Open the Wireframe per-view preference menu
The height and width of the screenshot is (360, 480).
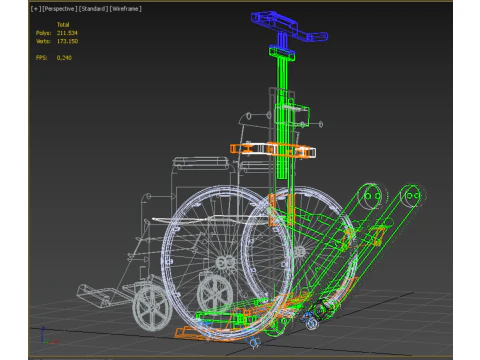(126, 9)
